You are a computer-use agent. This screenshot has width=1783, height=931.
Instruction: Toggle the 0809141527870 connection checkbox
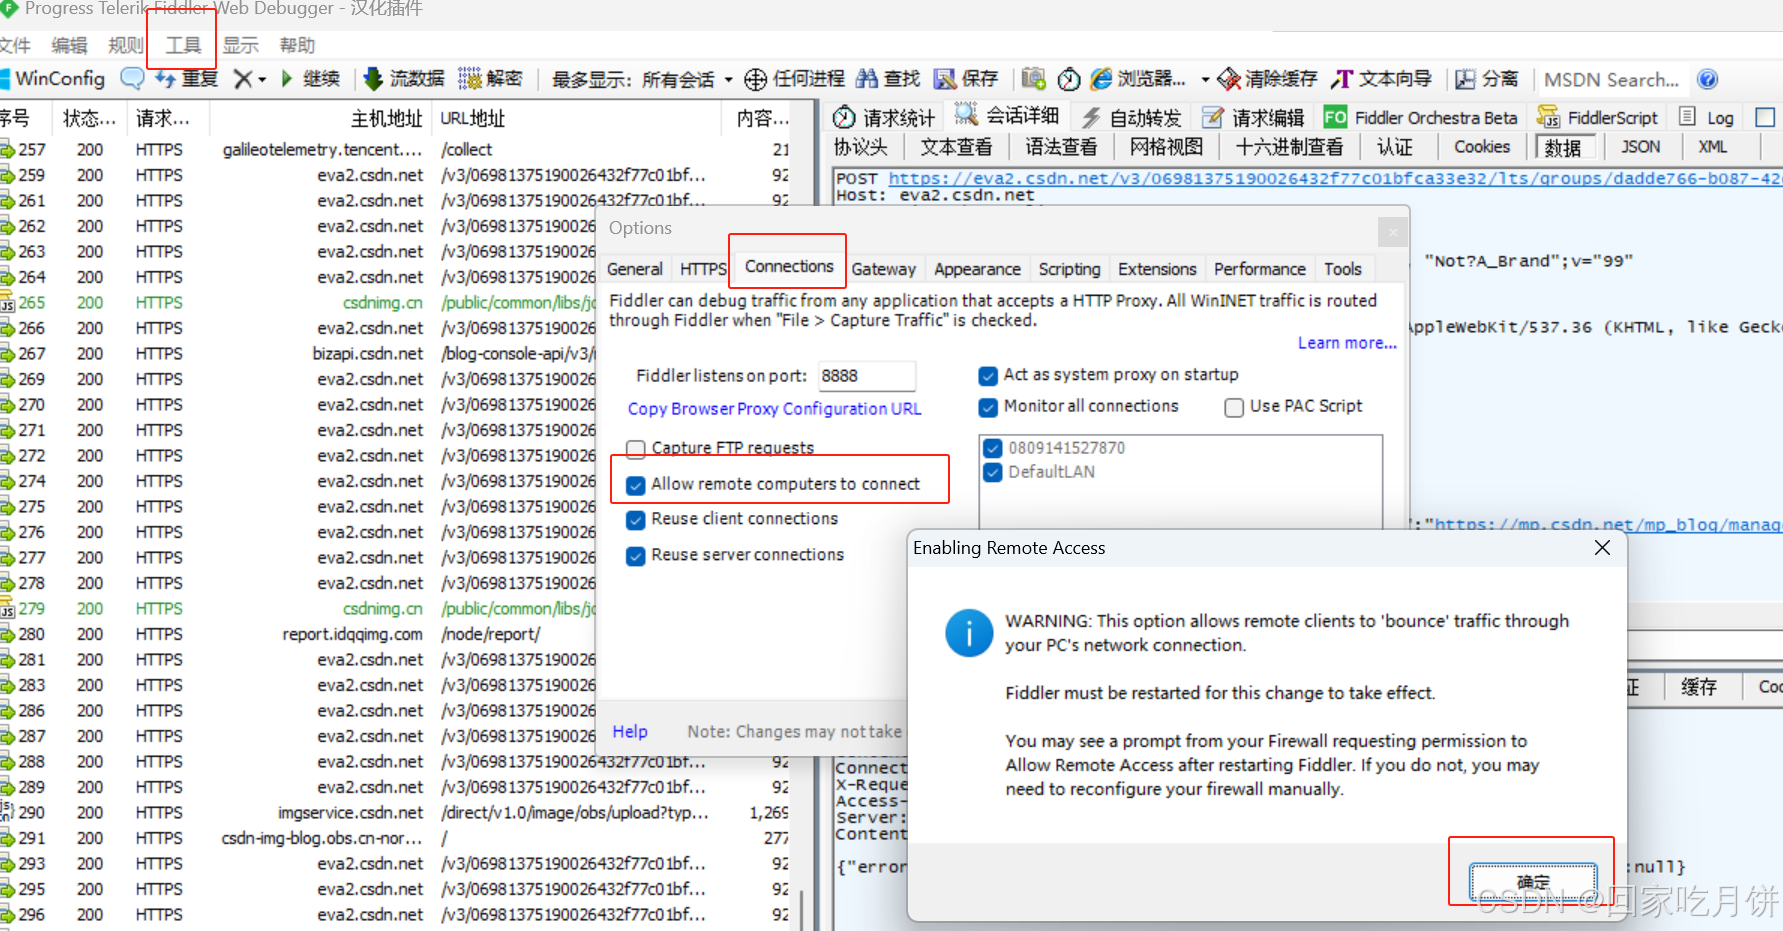click(993, 448)
